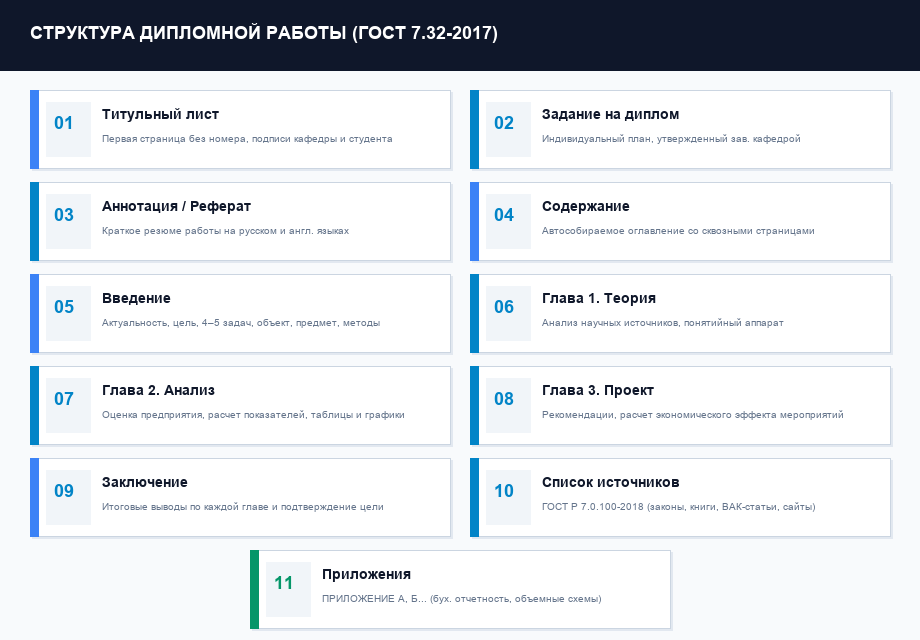Select the 'Список источников' heading
Screen dimensions: 920x640
click(610, 482)
